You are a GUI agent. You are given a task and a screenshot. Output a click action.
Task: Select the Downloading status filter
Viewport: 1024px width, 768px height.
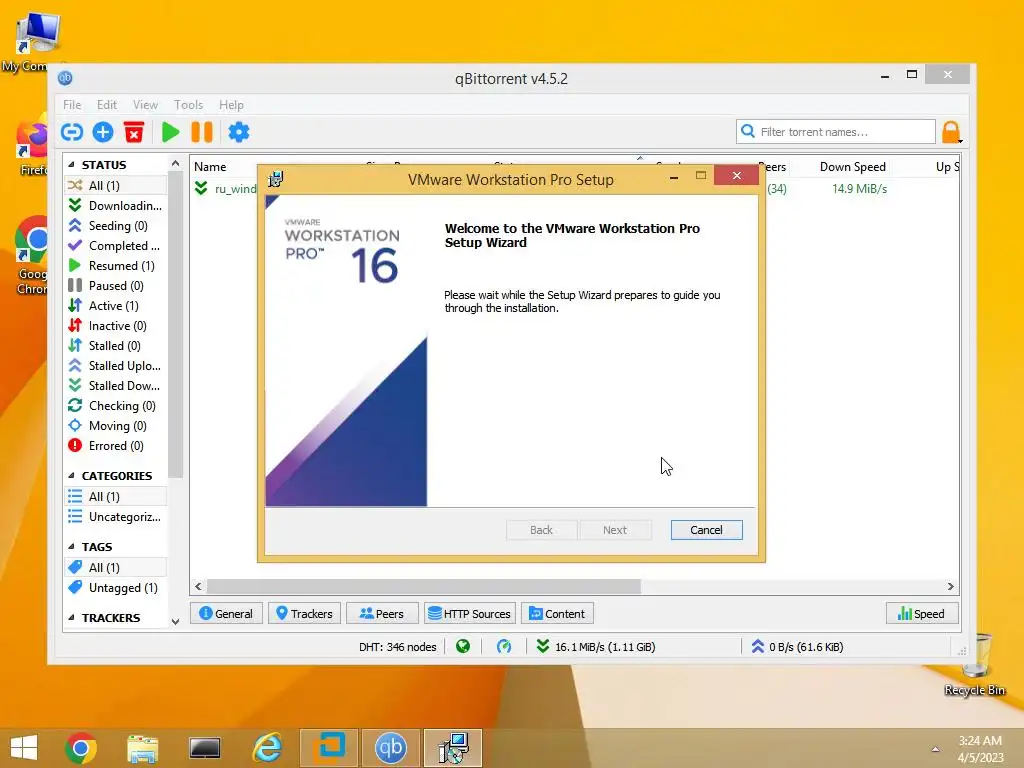point(115,206)
